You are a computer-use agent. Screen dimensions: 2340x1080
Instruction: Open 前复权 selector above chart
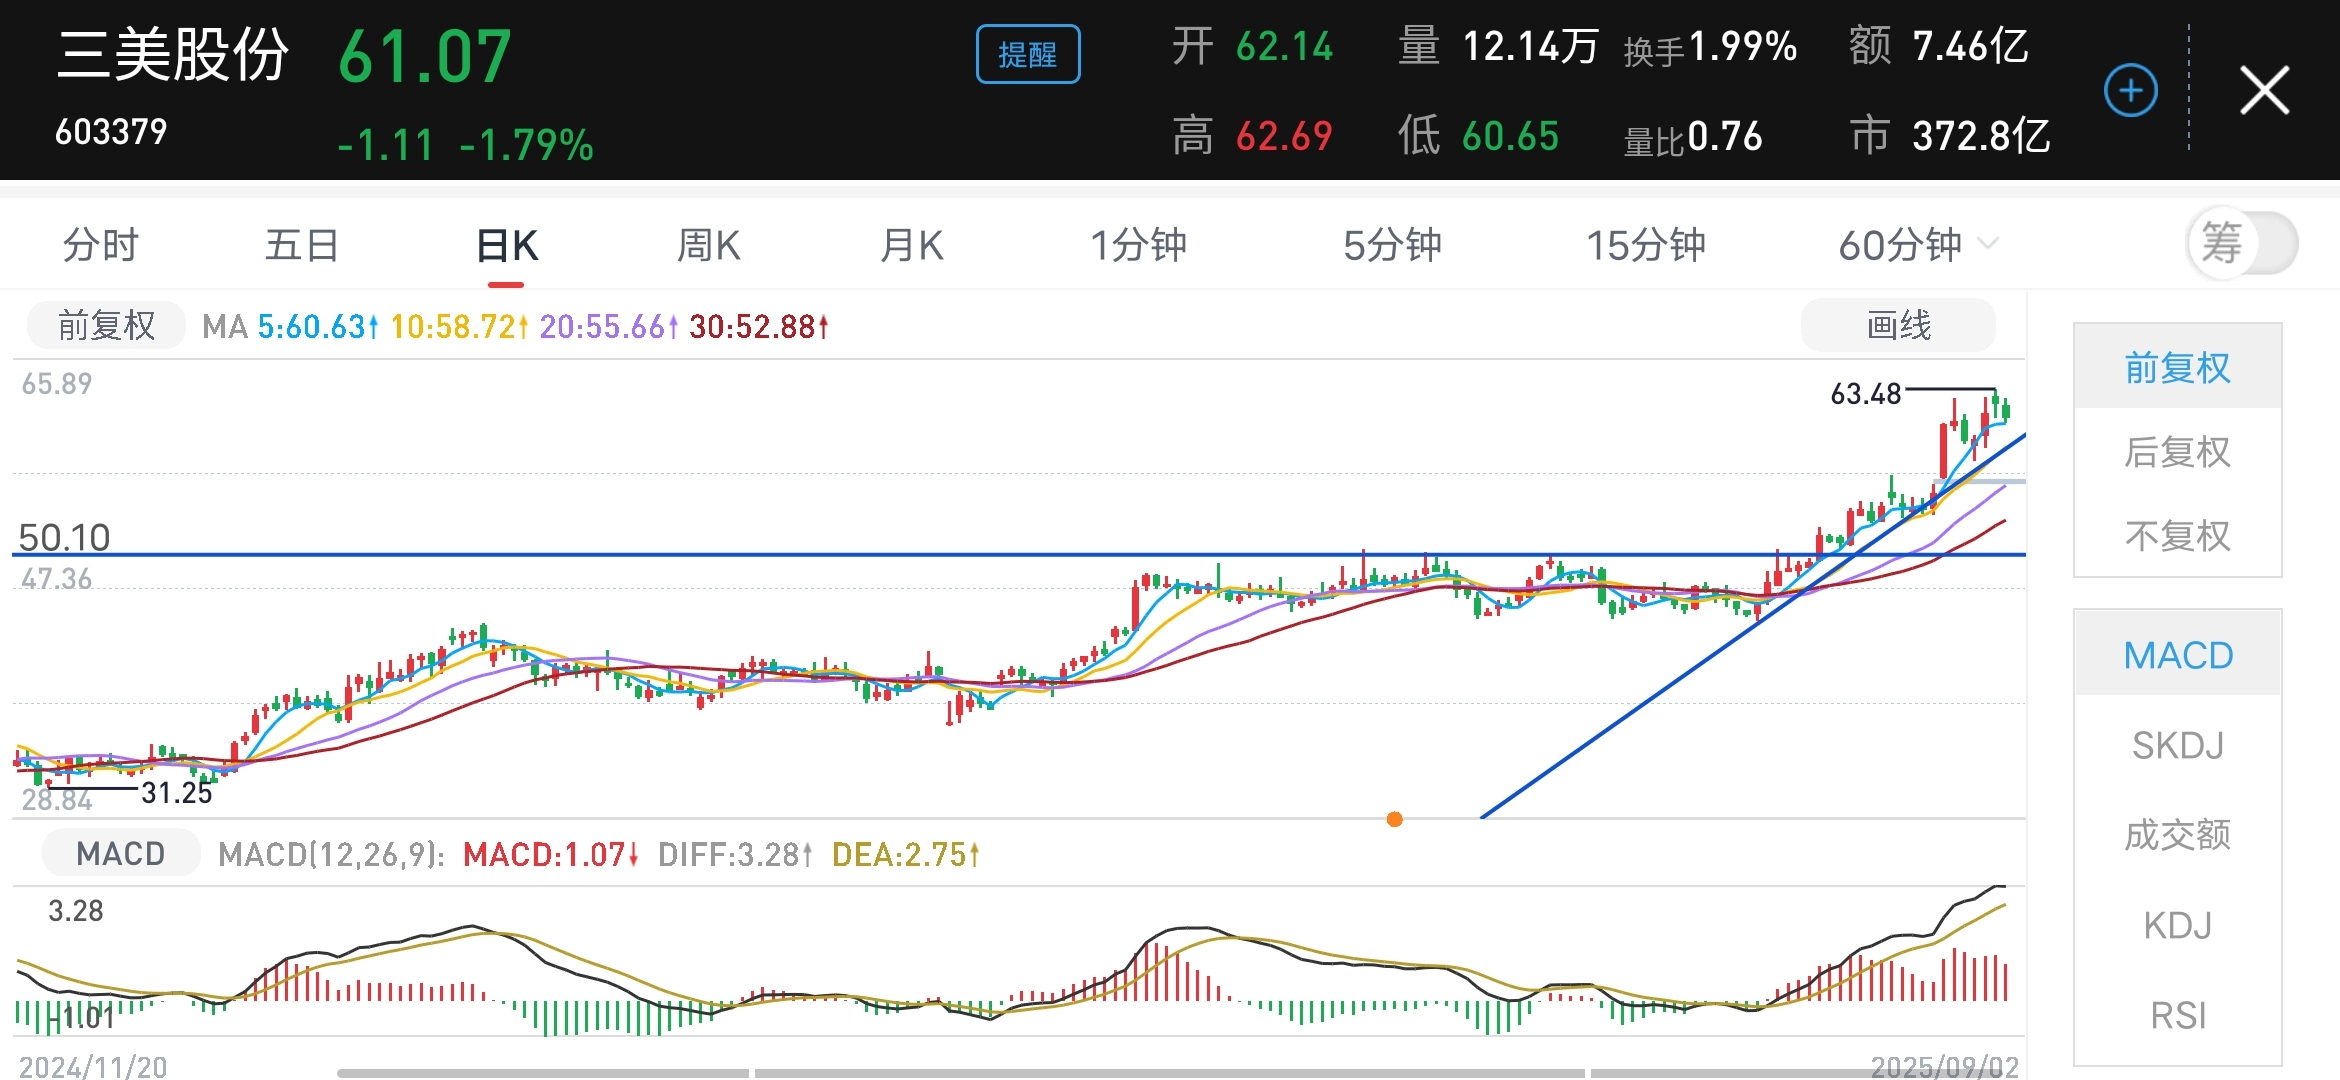point(106,325)
